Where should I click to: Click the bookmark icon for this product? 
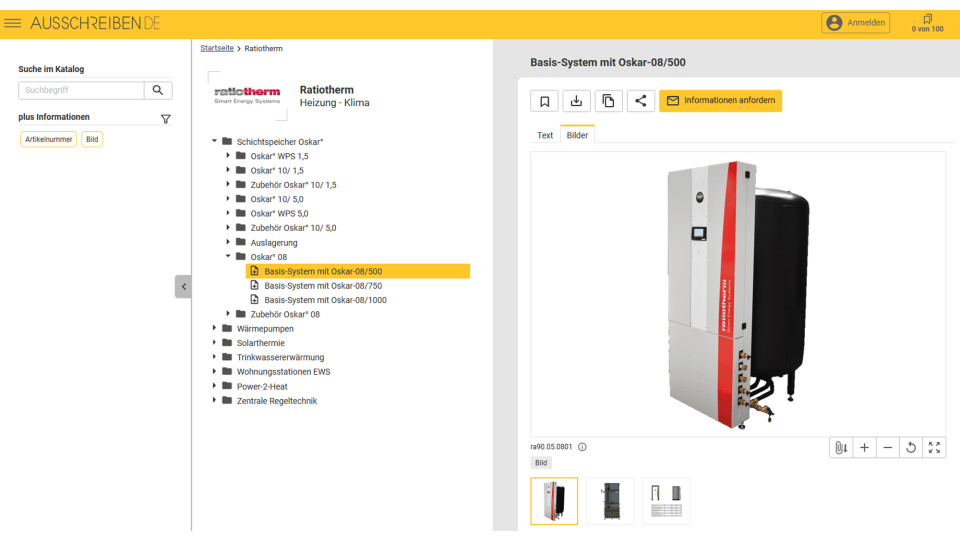point(544,101)
